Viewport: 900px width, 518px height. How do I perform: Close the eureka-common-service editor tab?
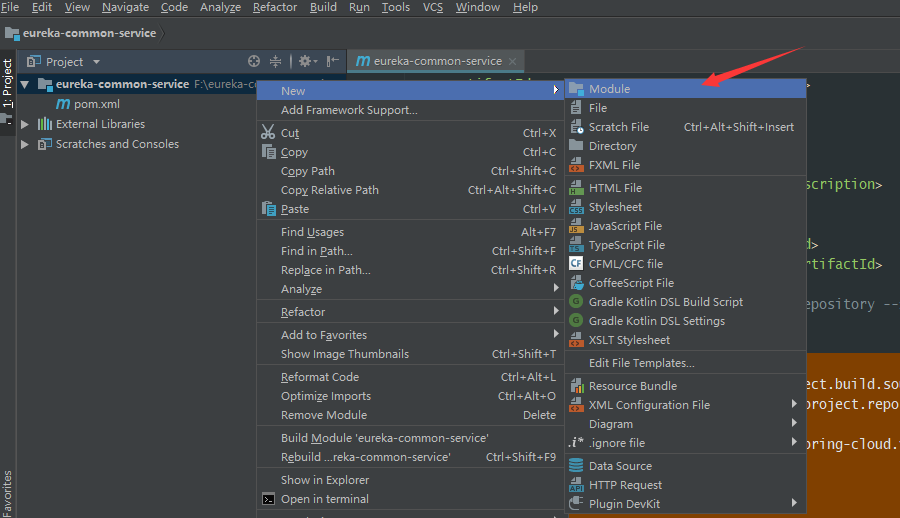(x=513, y=61)
